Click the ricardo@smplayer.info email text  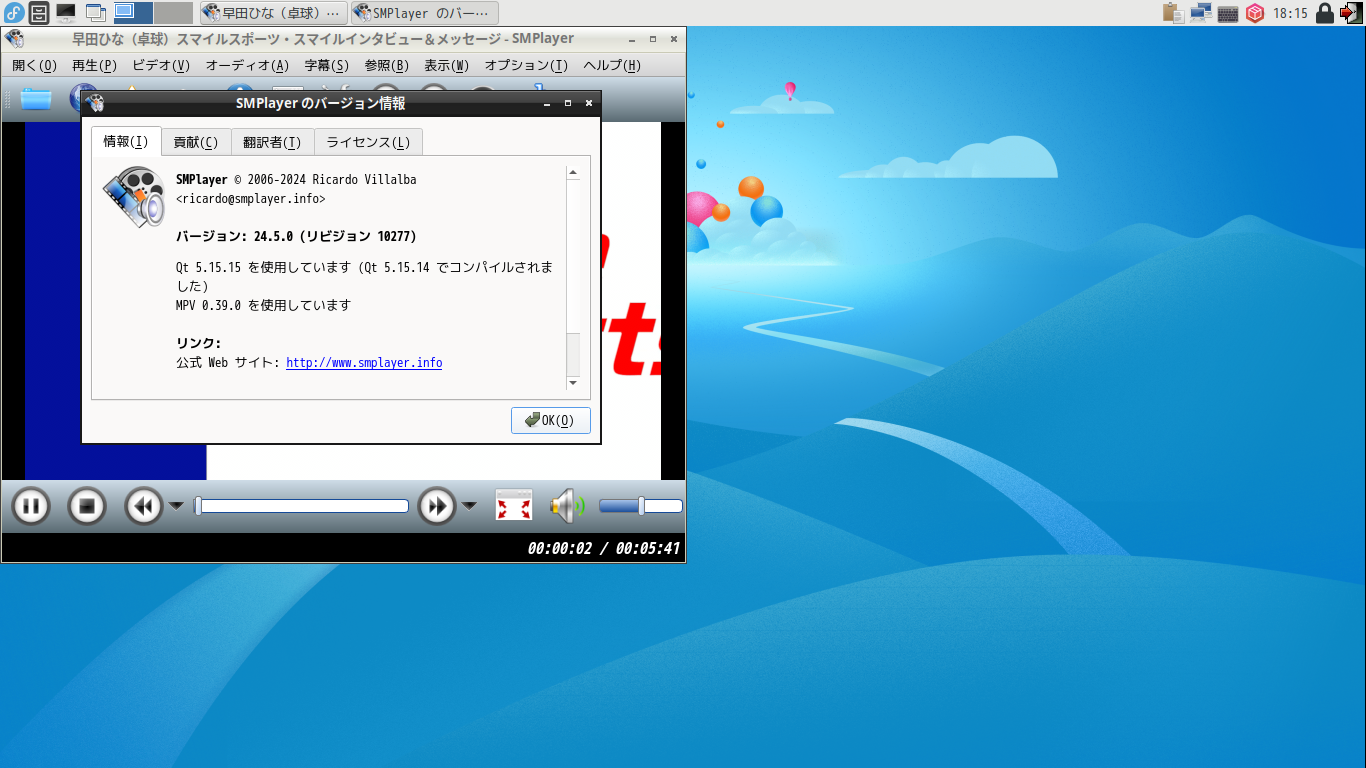251,199
